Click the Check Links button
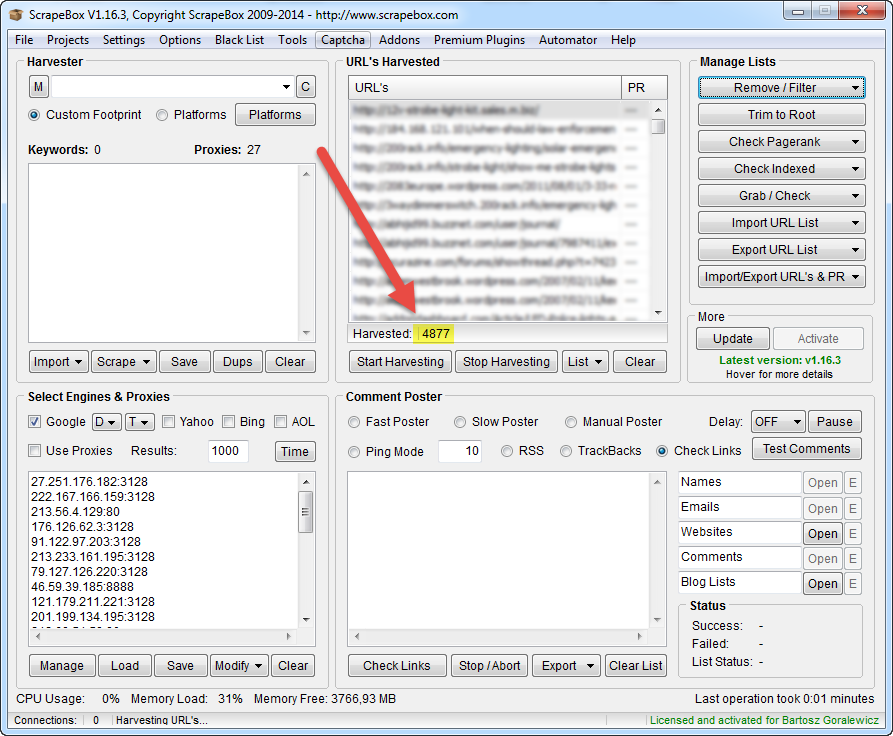The height and width of the screenshot is (736, 893). [x=397, y=666]
